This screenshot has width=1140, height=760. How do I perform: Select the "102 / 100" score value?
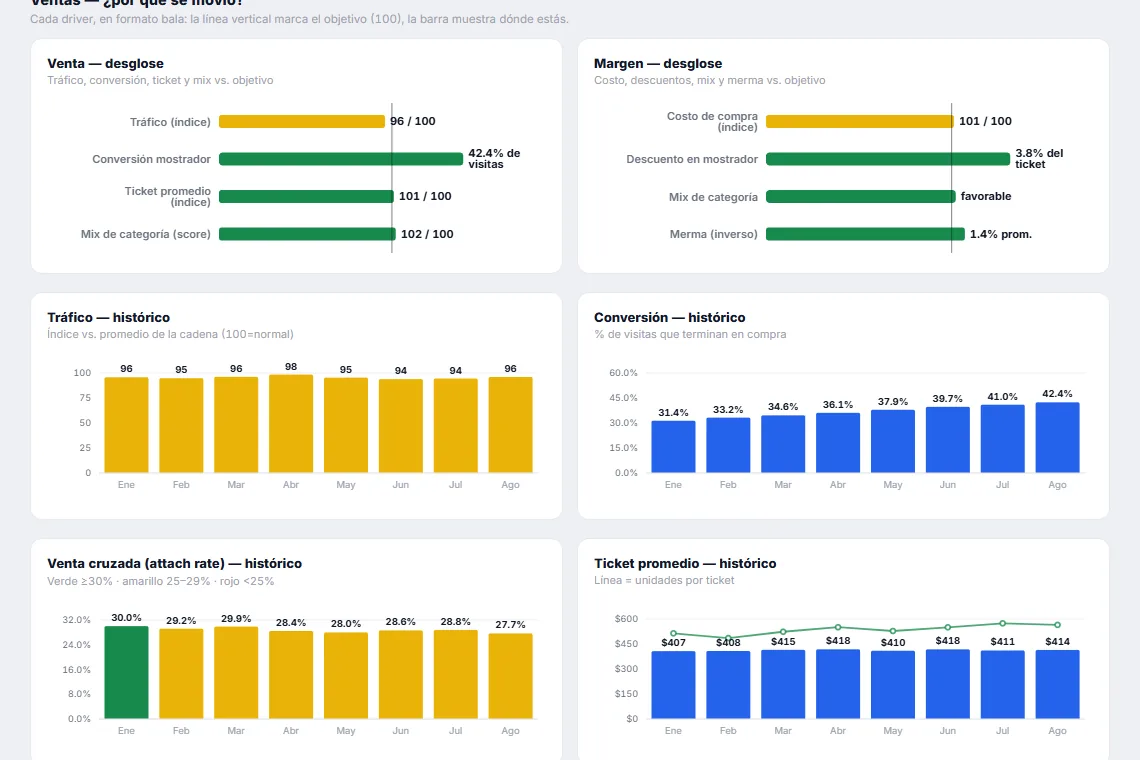click(428, 234)
